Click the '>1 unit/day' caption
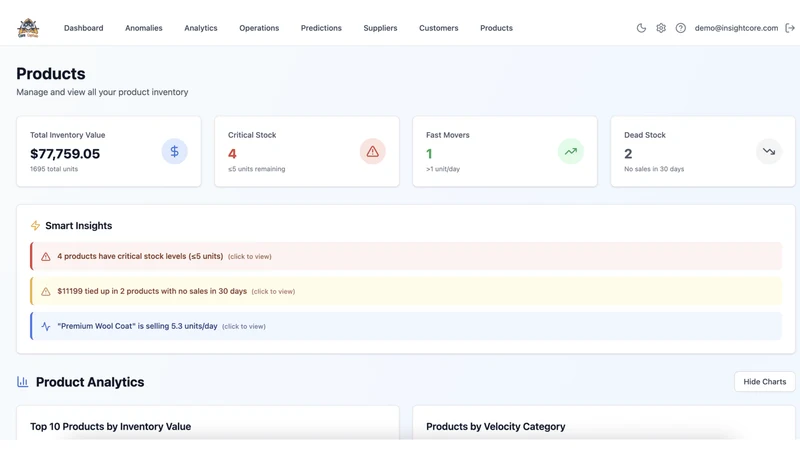The height and width of the screenshot is (450, 800). pos(443,169)
